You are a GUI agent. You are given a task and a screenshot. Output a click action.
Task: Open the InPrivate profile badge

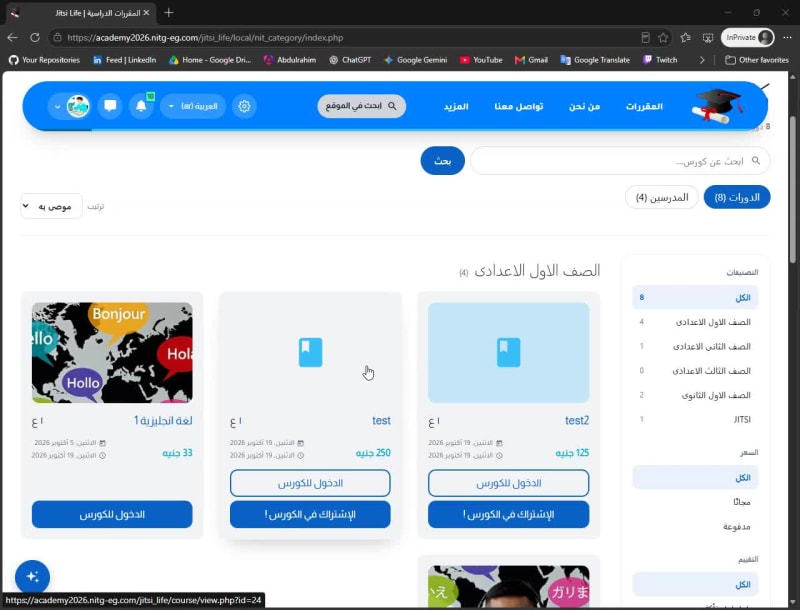747,37
